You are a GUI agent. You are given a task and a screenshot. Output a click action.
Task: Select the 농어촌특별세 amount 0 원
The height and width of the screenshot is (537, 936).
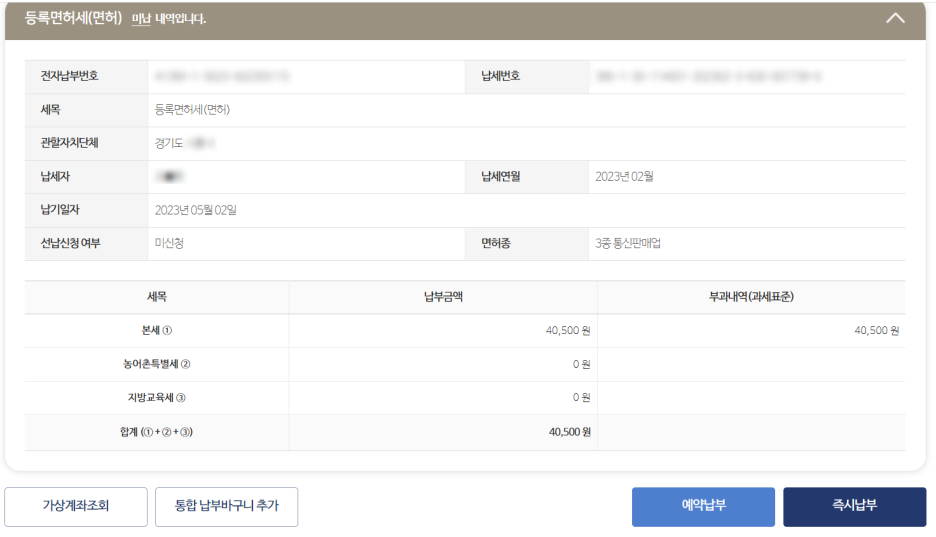click(581, 364)
